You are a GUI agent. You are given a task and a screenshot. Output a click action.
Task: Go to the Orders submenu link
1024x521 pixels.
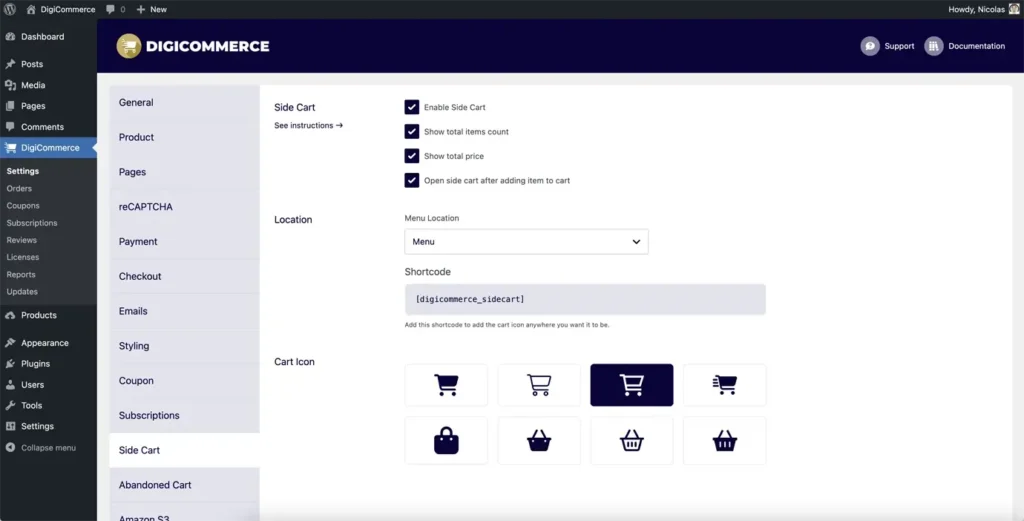19,189
